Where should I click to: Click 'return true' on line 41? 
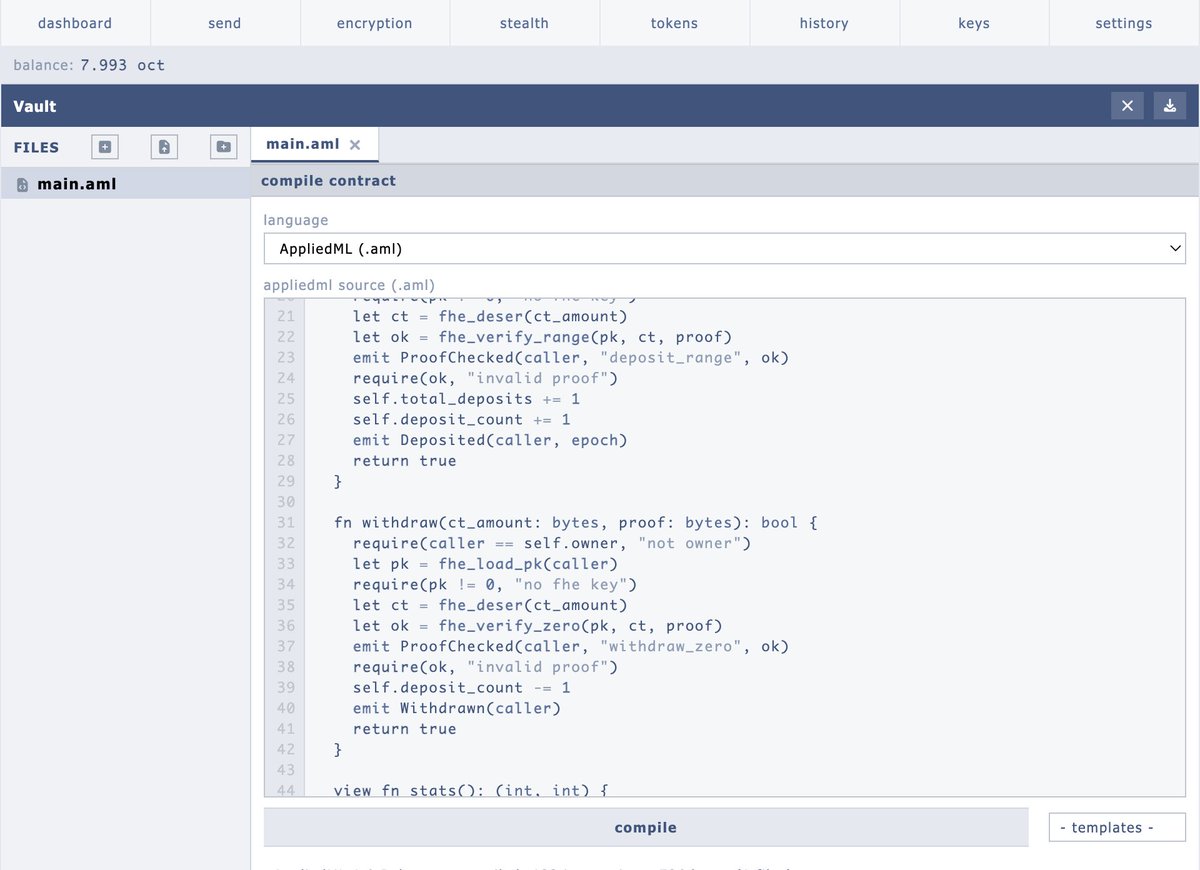405,729
